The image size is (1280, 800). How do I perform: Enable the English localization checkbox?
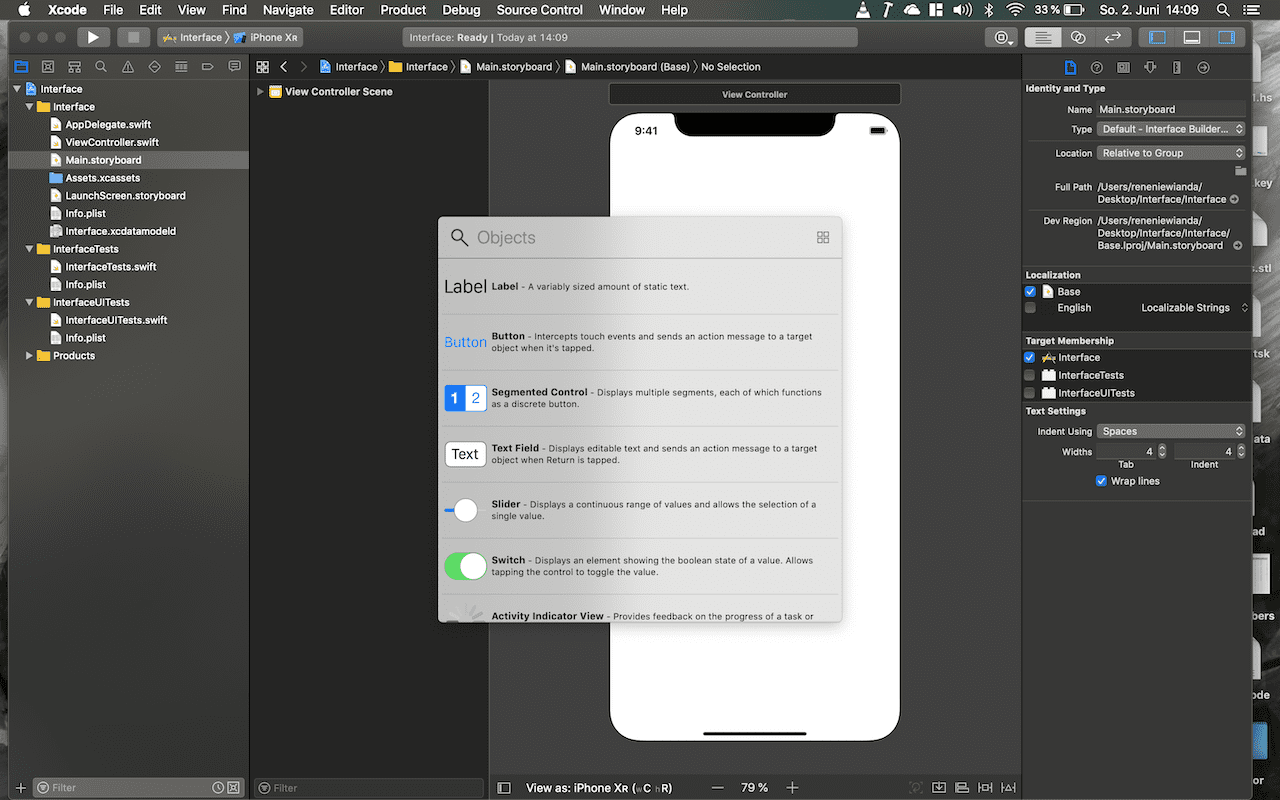[x=1030, y=308]
